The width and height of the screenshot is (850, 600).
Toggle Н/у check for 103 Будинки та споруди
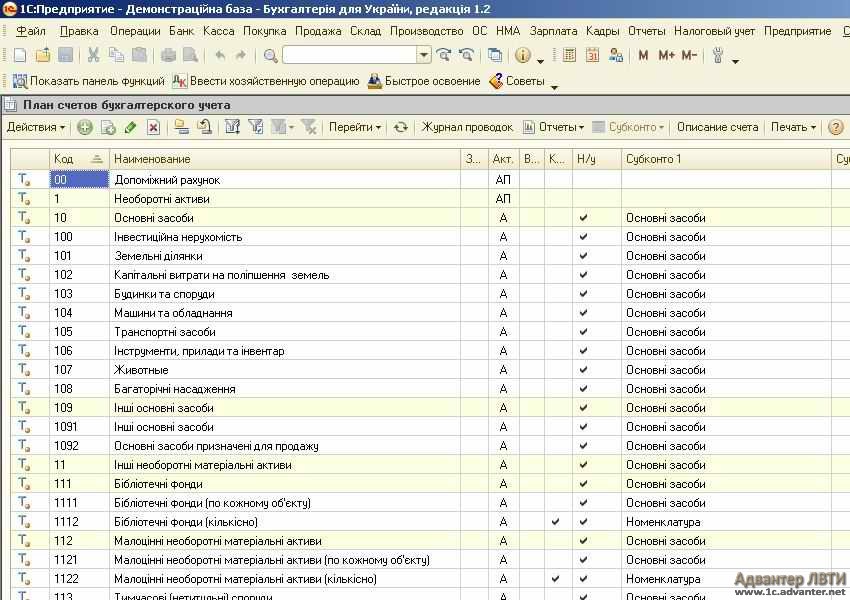[583, 294]
